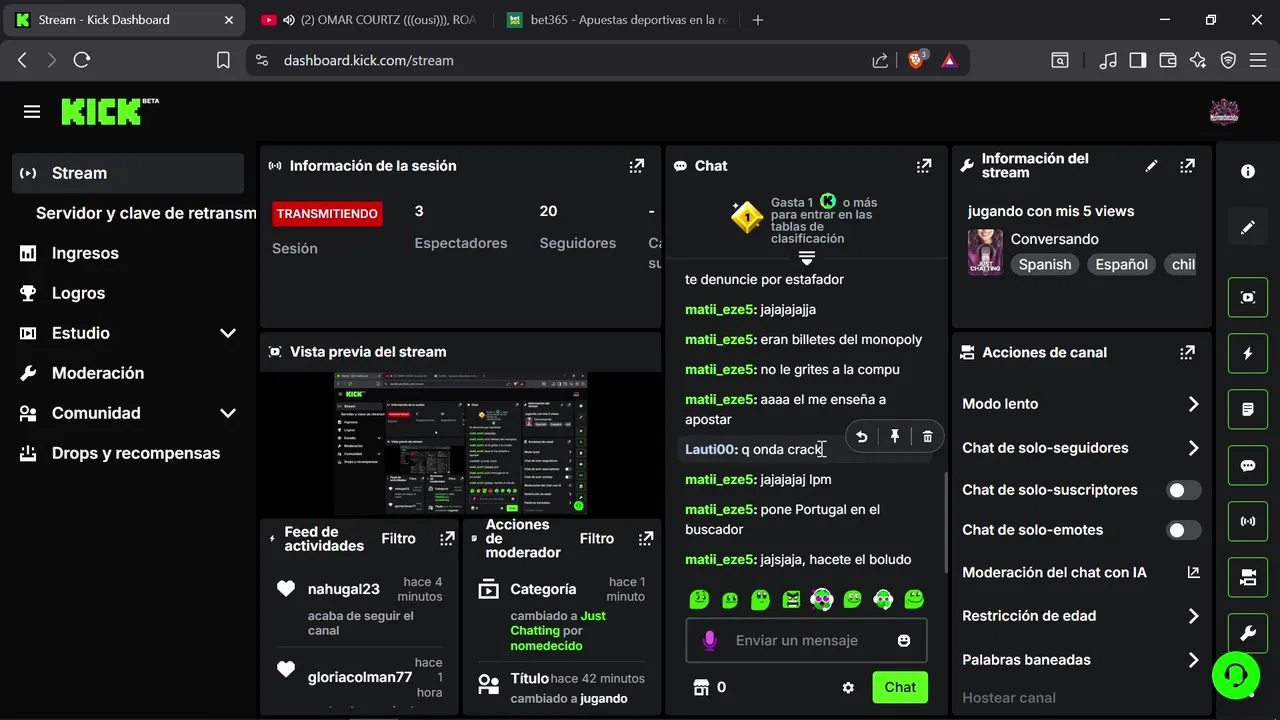Toggle the camera icon in right sidebar
1280x720 pixels.
coord(1248,577)
